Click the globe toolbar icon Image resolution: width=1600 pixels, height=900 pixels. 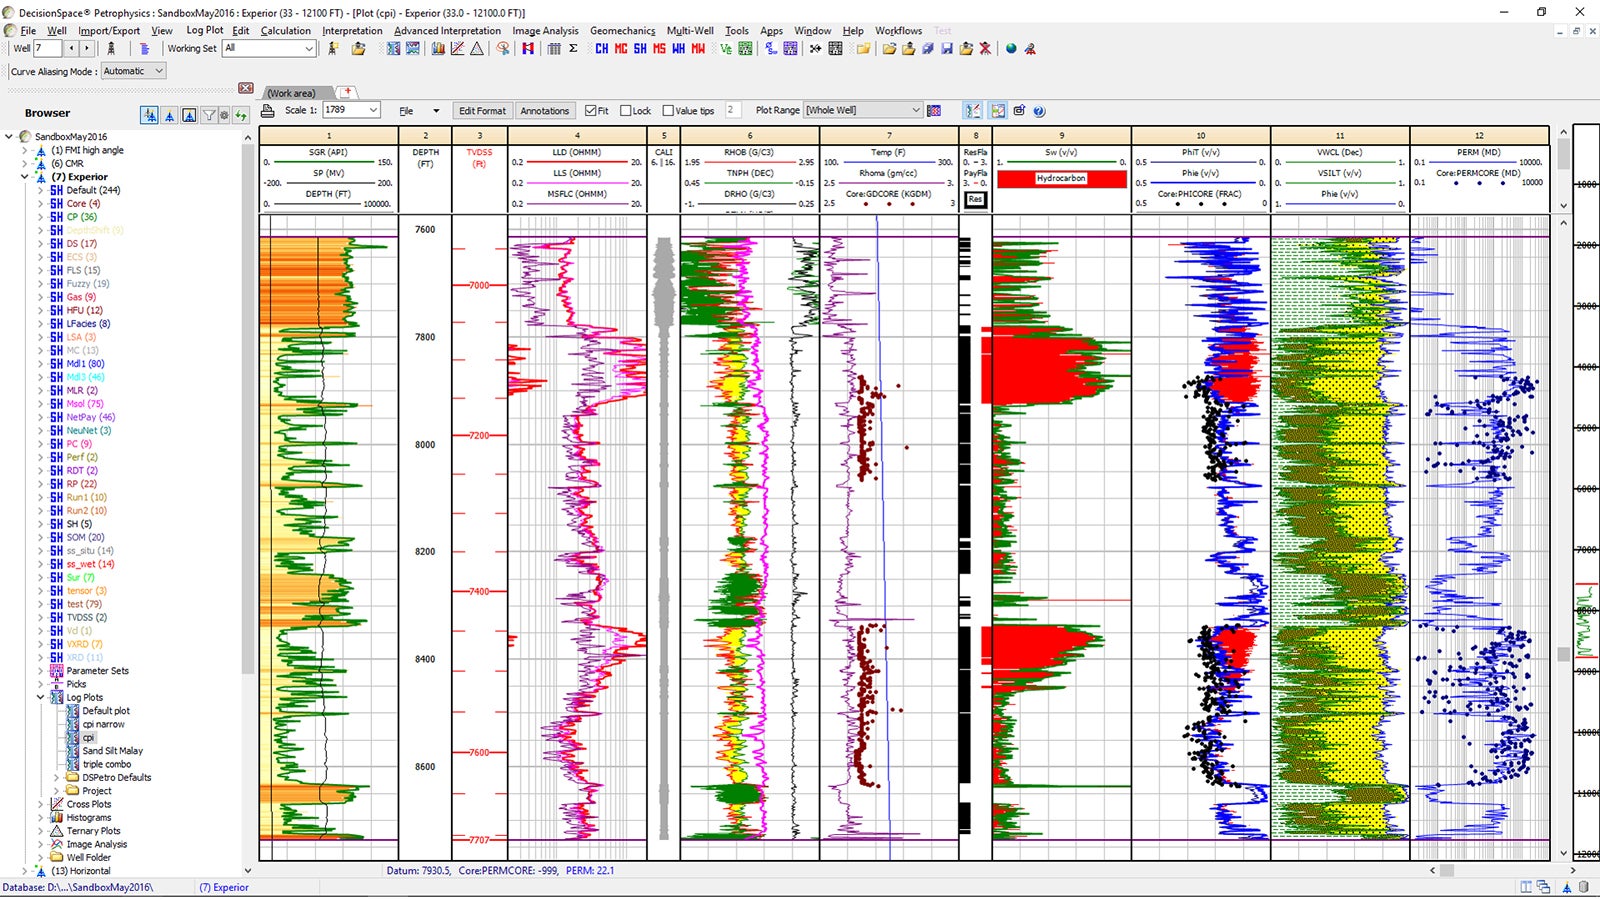1011,48
